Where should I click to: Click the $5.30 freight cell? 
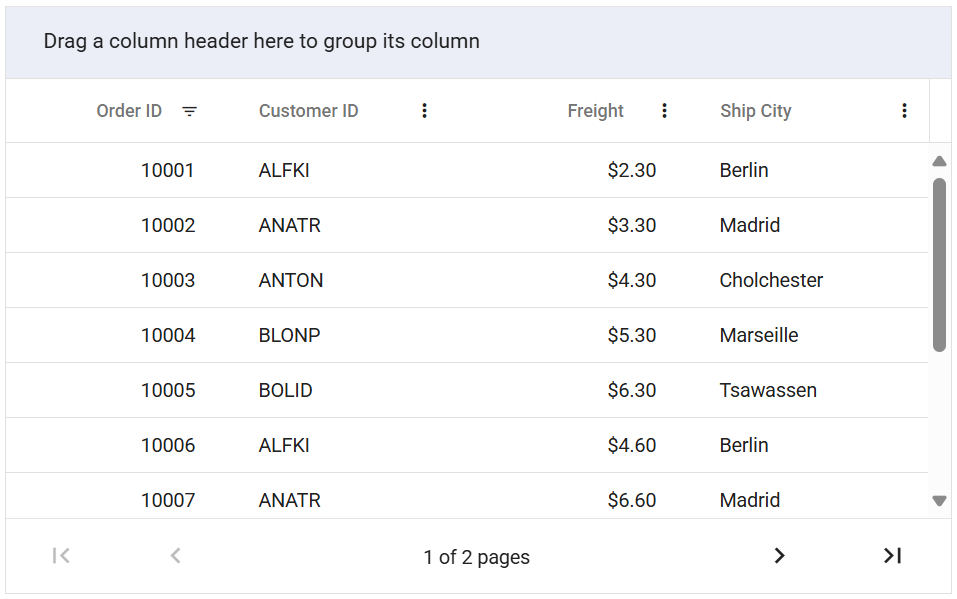click(x=632, y=335)
